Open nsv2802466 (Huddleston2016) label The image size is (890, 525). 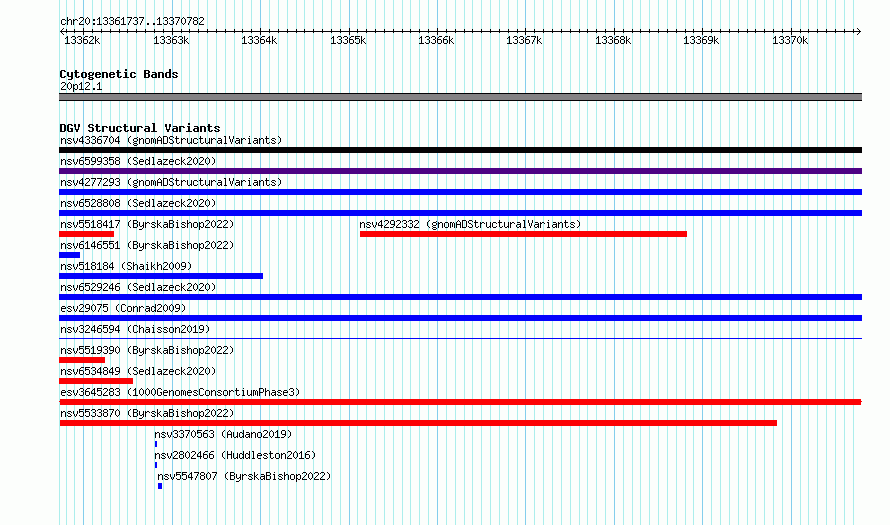235,455
